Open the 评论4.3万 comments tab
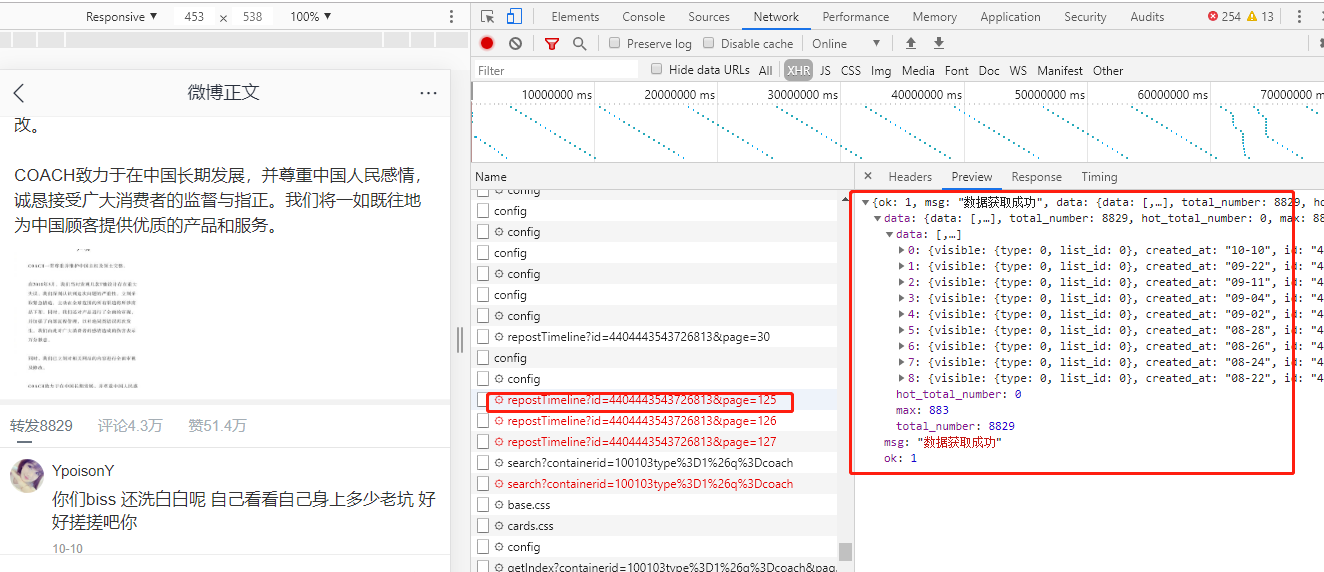The image size is (1324, 572). [130, 425]
